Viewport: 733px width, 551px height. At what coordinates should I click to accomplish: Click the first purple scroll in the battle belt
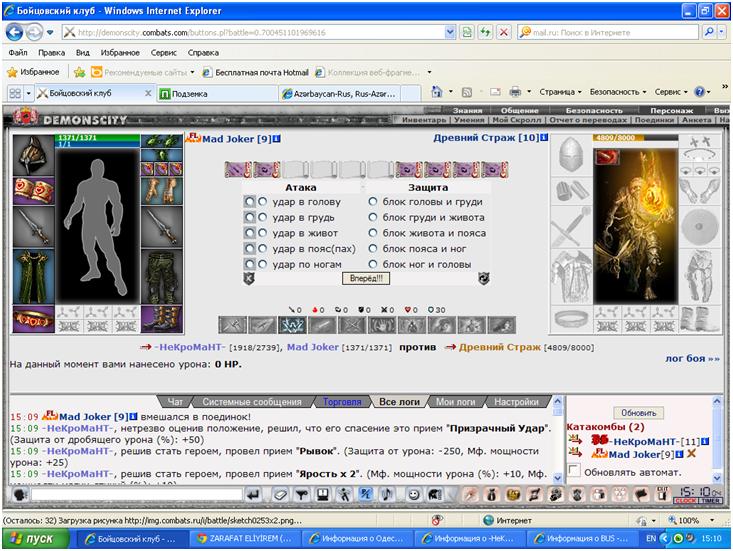click(x=238, y=169)
